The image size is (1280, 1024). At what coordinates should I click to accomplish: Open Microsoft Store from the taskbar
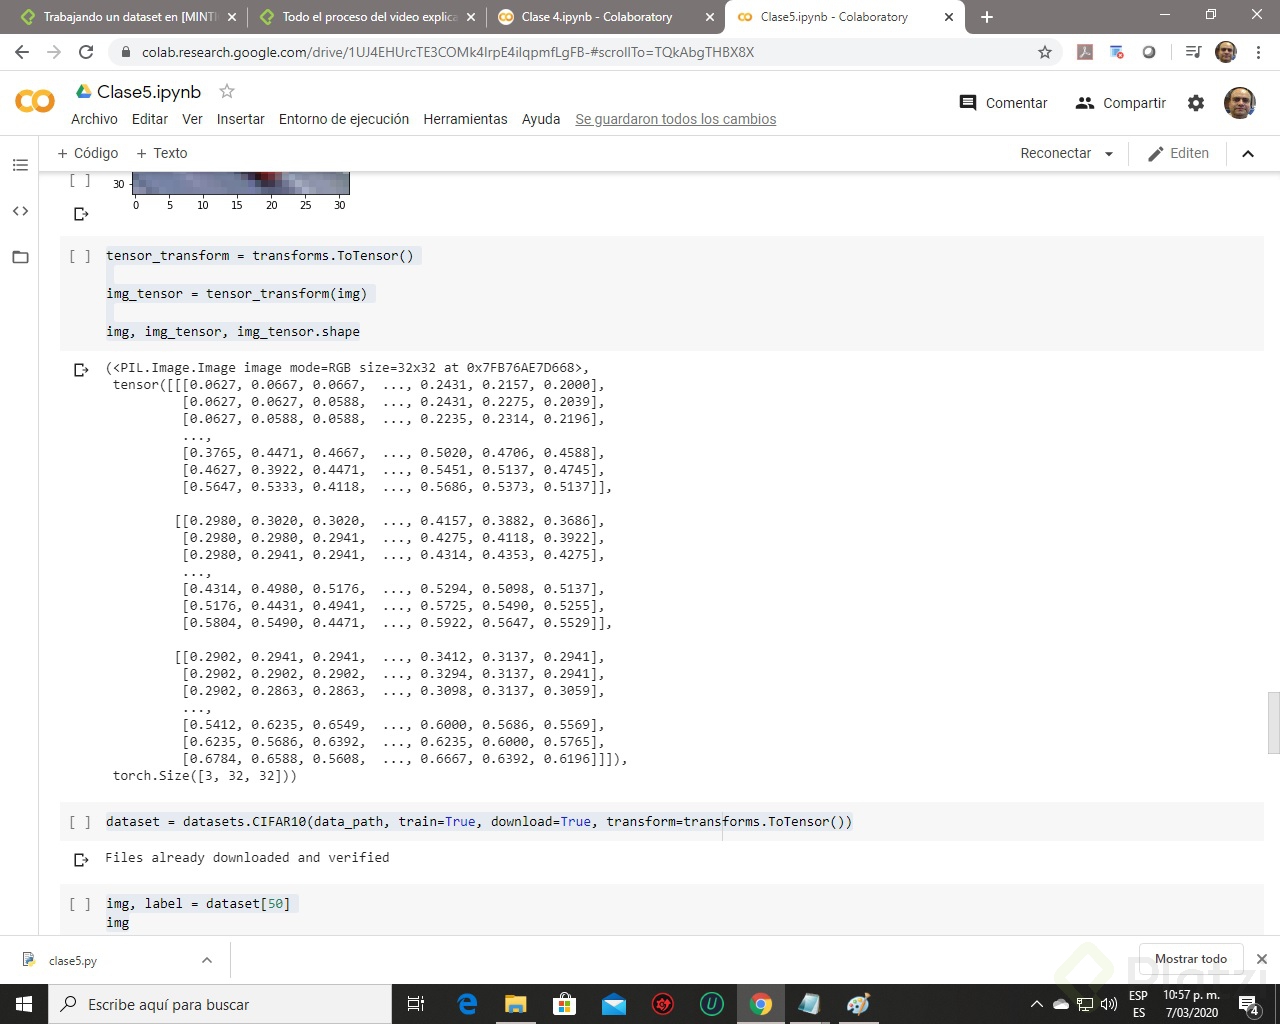[x=565, y=1004]
